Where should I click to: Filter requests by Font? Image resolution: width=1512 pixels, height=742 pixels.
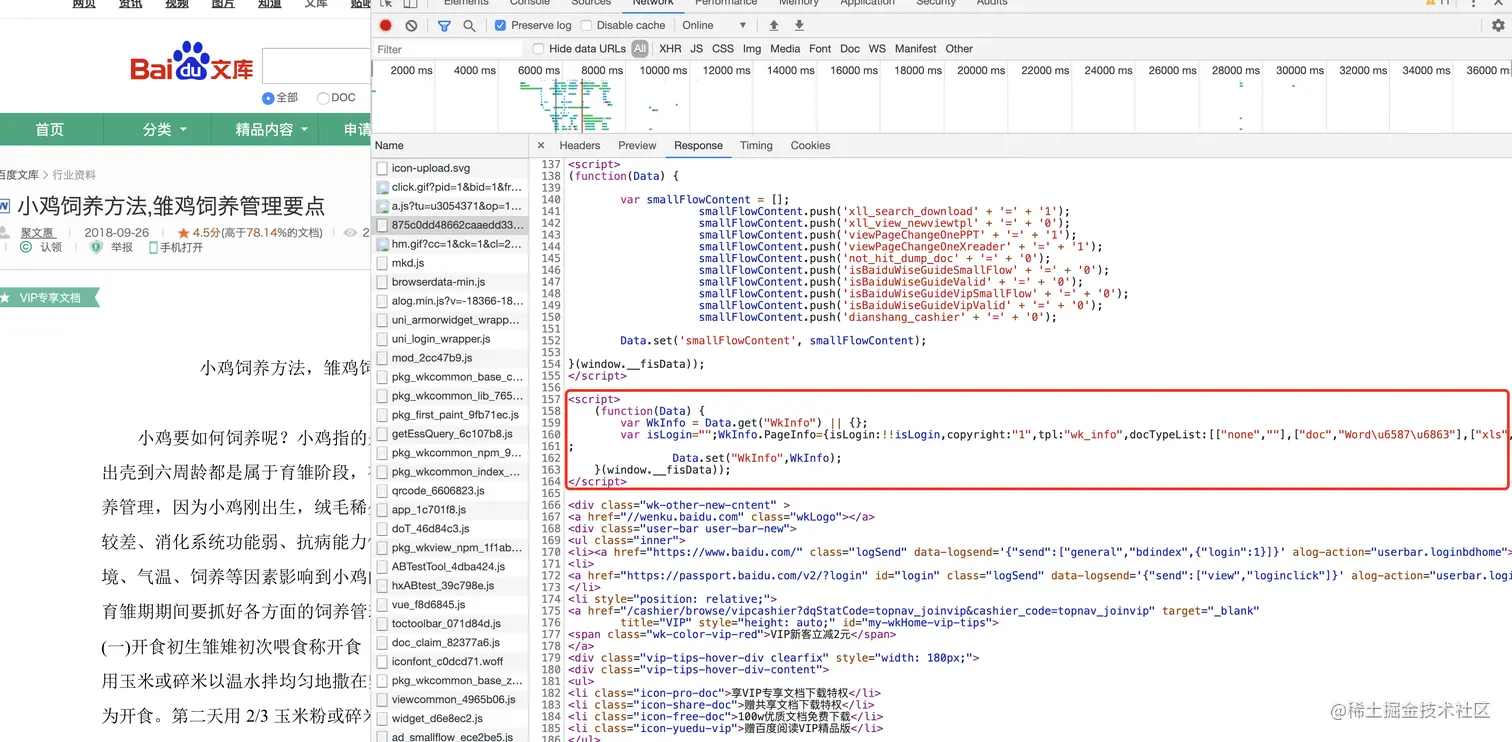(820, 48)
